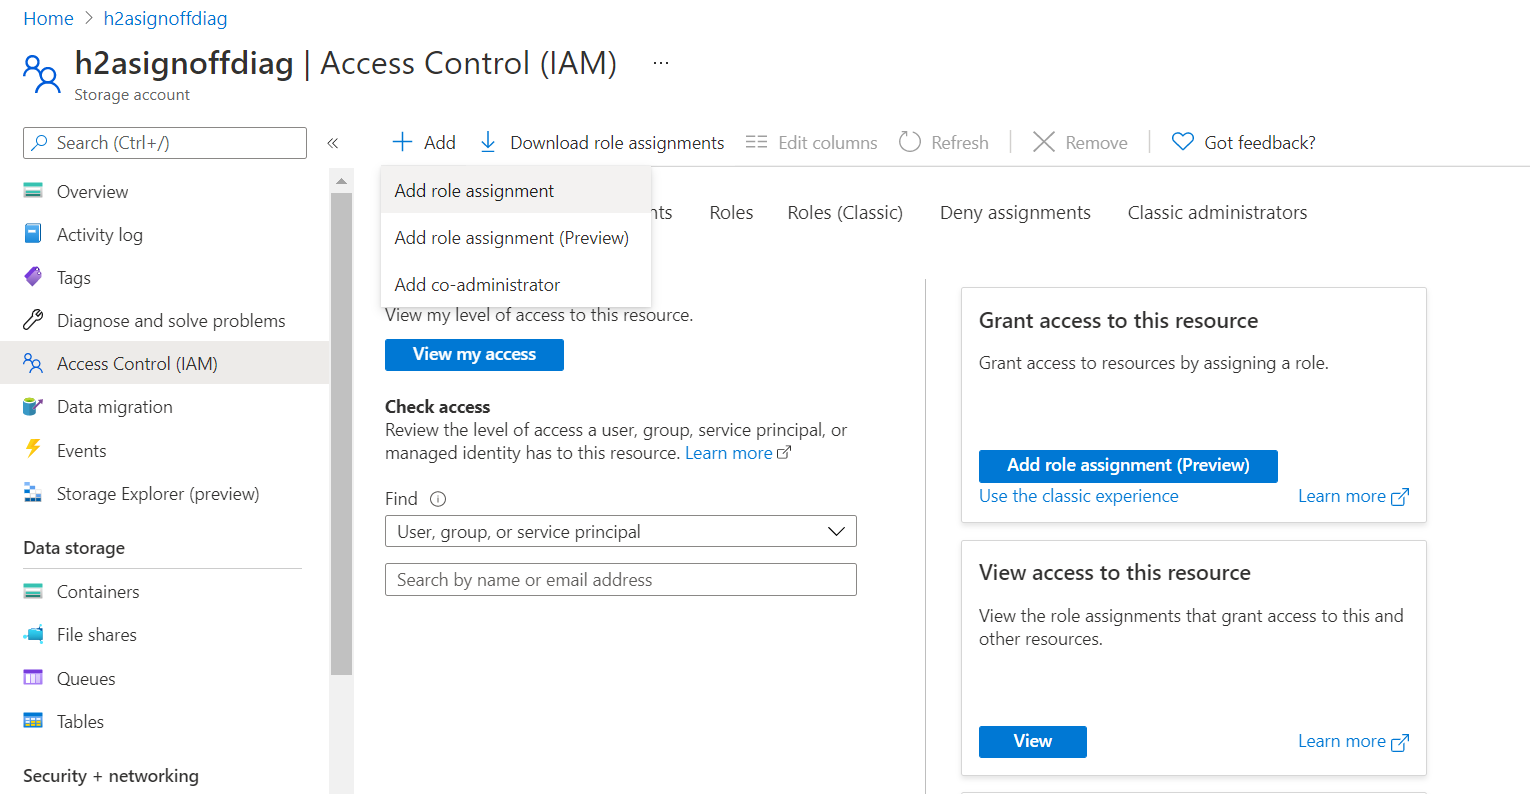
Task: Click the Storage Explorer (preview) icon
Action: point(33,493)
